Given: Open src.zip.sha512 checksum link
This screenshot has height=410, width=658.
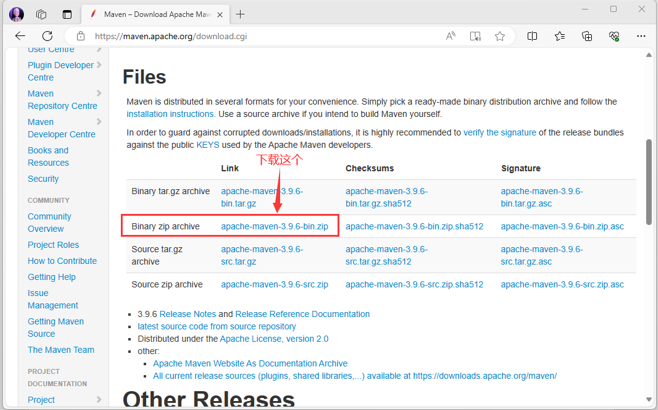Looking at the screenshot, I should pyautogui.click(x=414, y=285).
